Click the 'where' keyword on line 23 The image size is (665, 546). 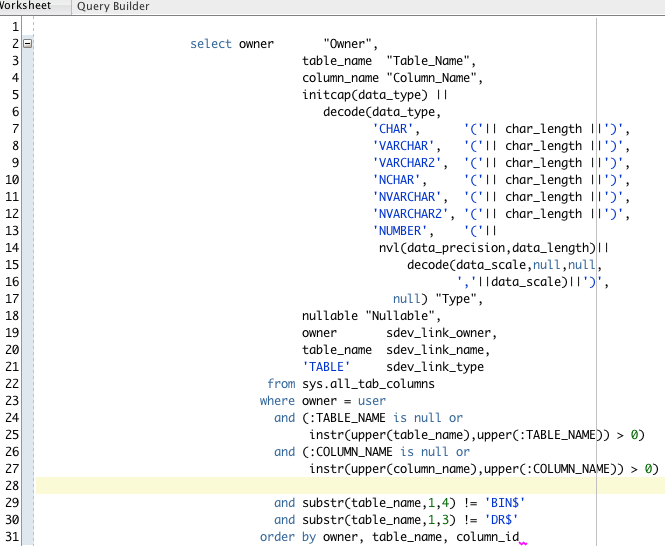[x=277, y=400]
